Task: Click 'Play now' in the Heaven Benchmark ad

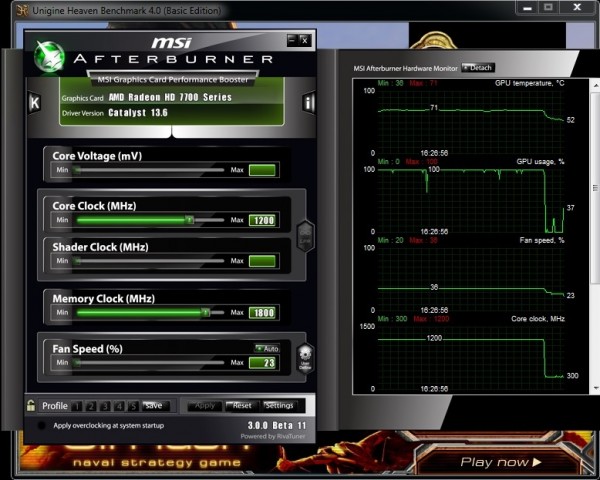Action: (x=501, y=462)
